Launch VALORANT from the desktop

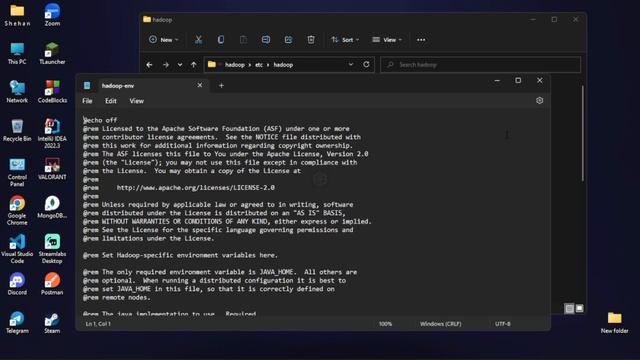(x=52, y=169)
